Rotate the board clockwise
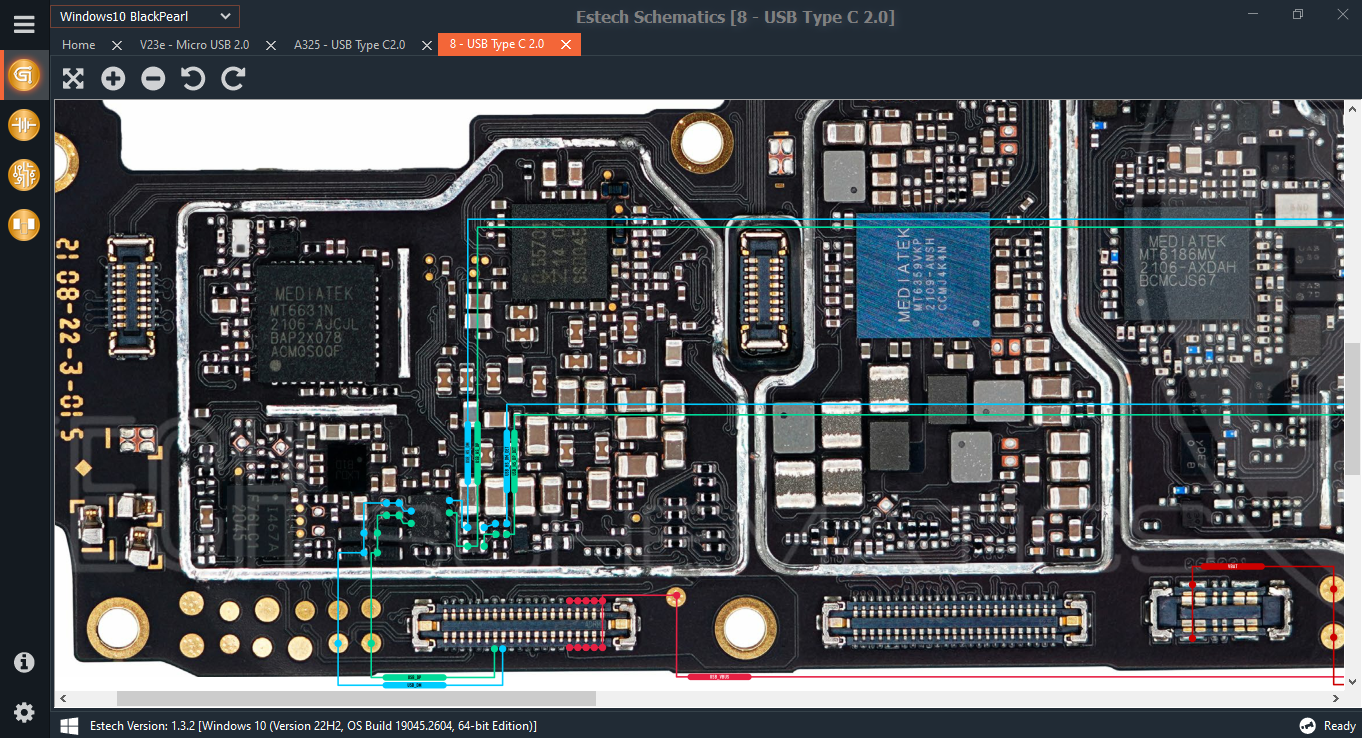The height and width of the screenshot is (738, 1362). click(x=233, y=79)
